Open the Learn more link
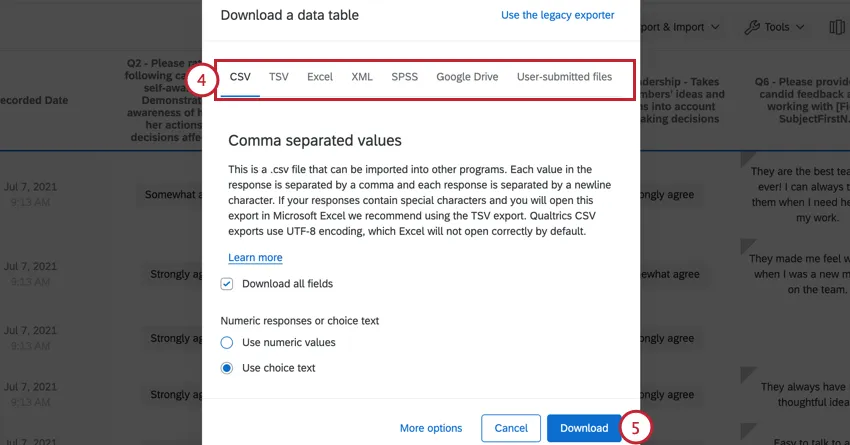 click(255, 257)
